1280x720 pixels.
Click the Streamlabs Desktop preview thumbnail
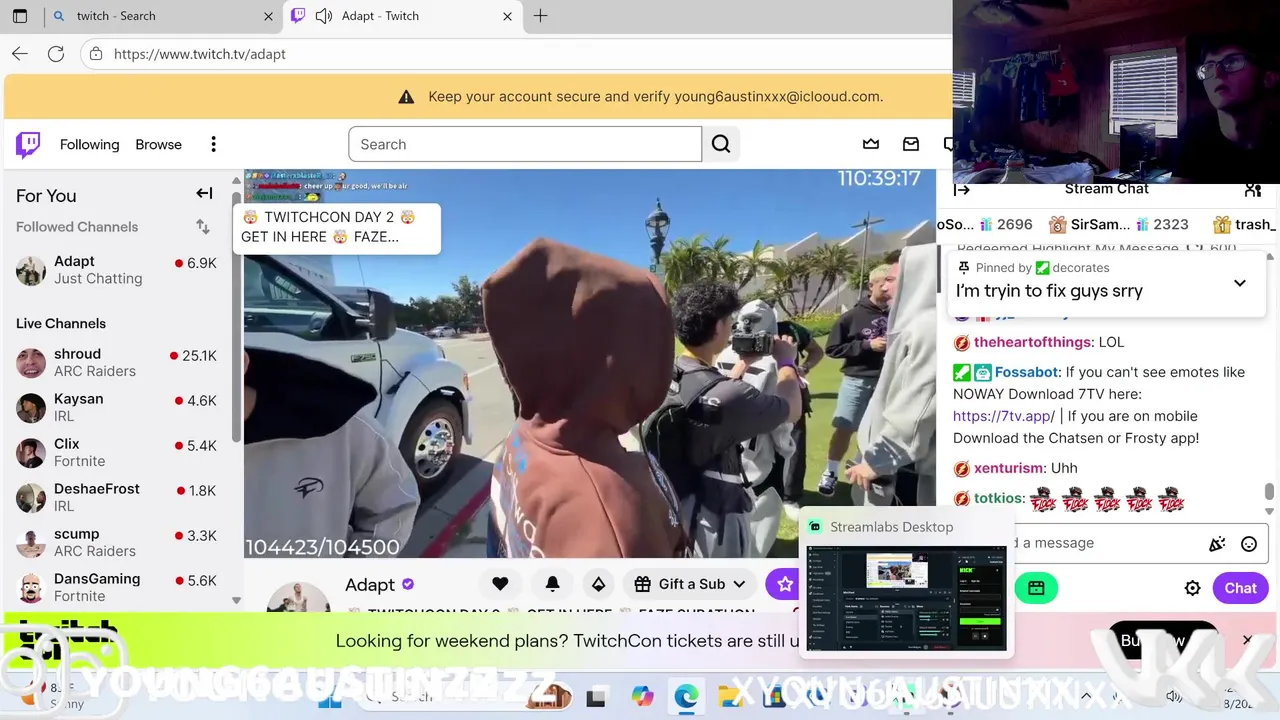click(906, 598)
